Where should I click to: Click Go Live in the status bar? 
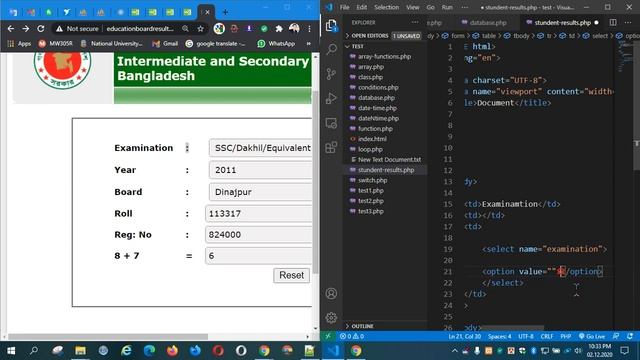click(x=592, y=336)
